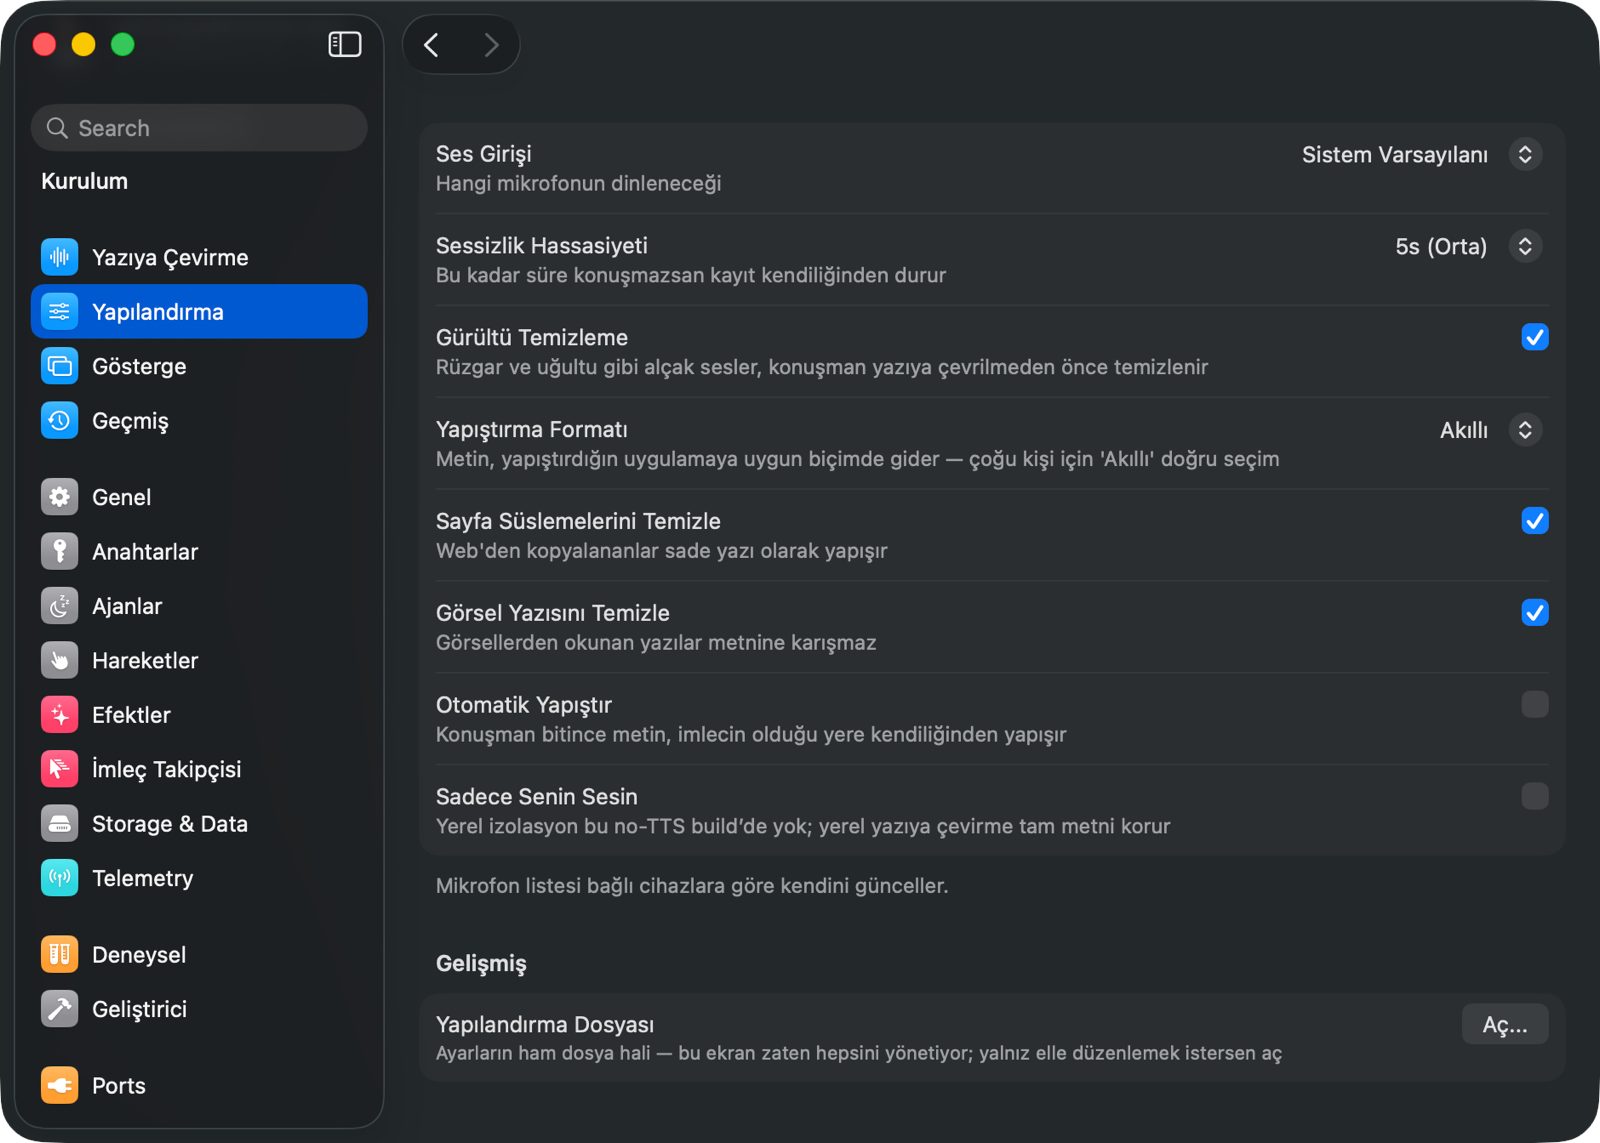Open the Yazıya Çevirme section
Viewport: 1600px width, 1143px height.
point(199,257)
